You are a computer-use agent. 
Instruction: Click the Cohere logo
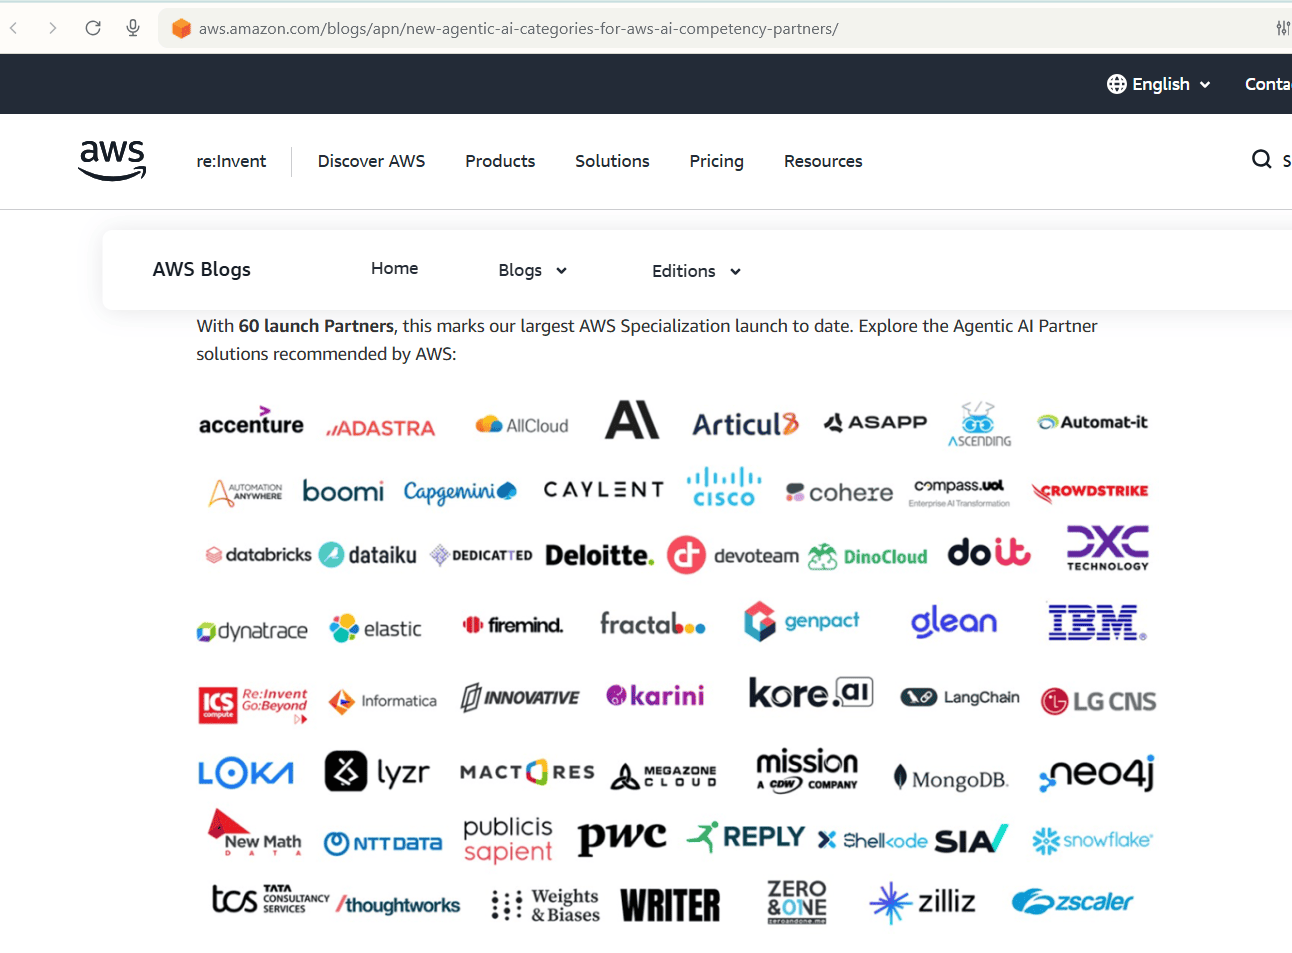pos(839,493)
